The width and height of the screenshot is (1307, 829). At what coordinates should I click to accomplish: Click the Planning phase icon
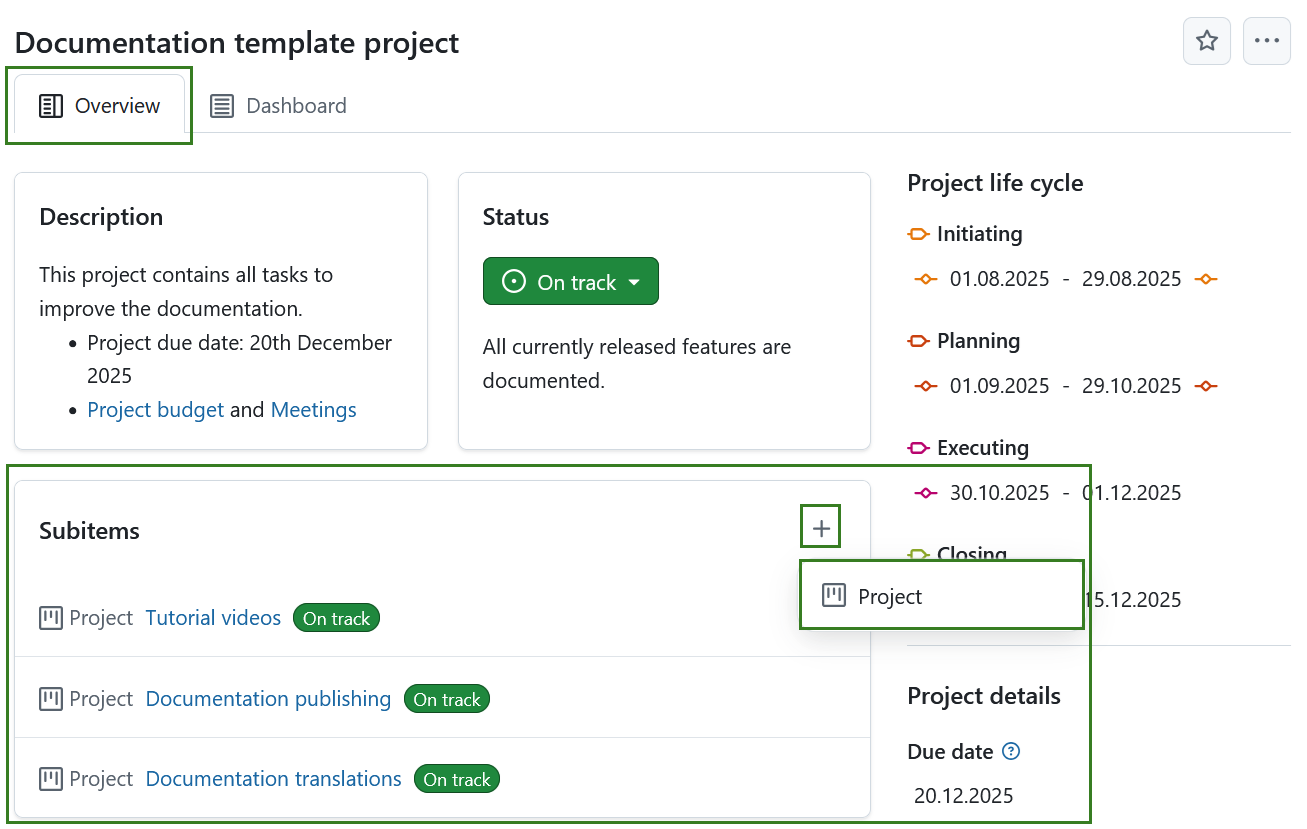point(917,340)
